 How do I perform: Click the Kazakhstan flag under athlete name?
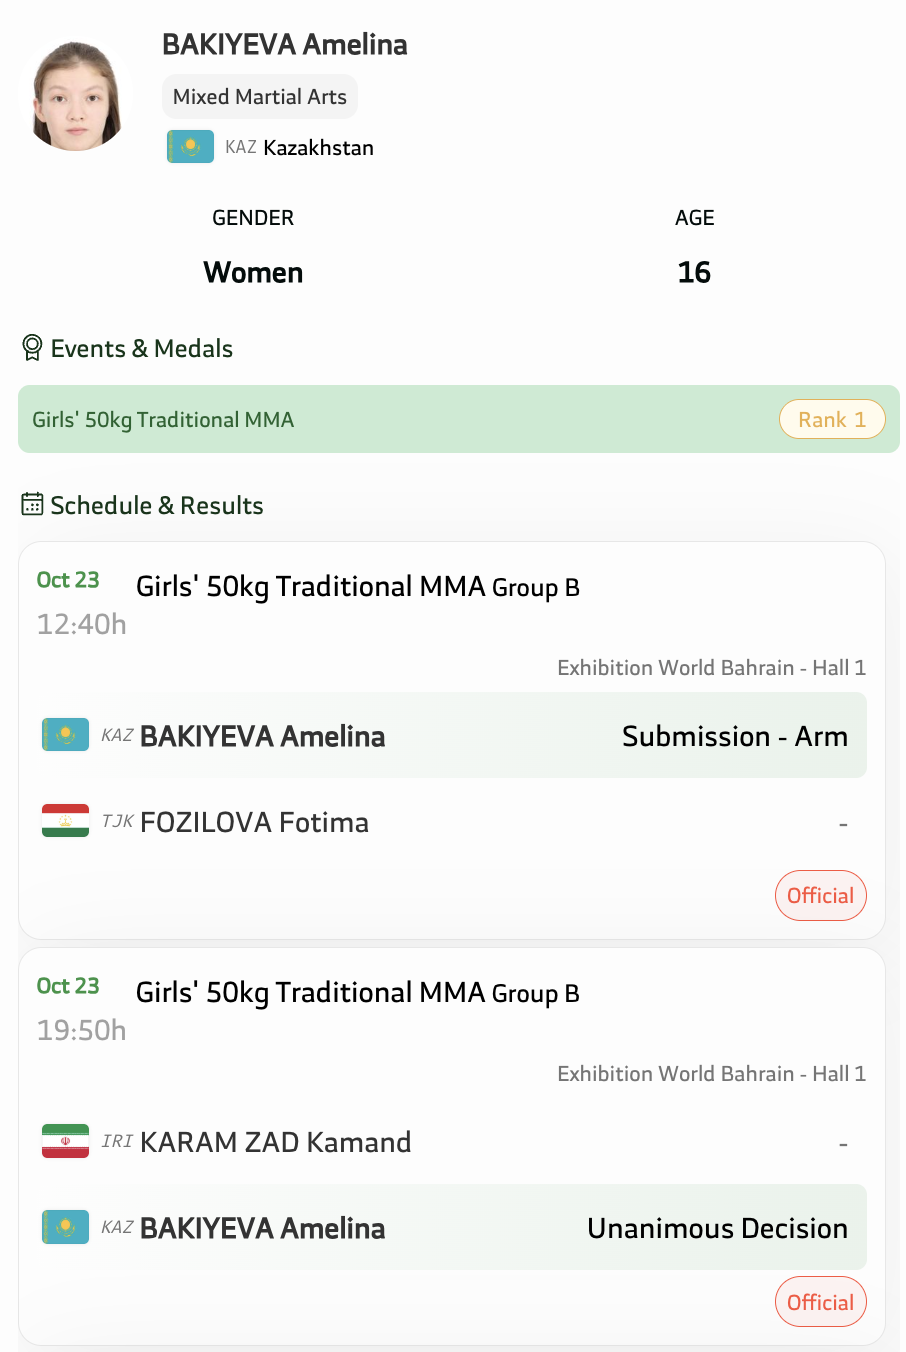(190, 147)
